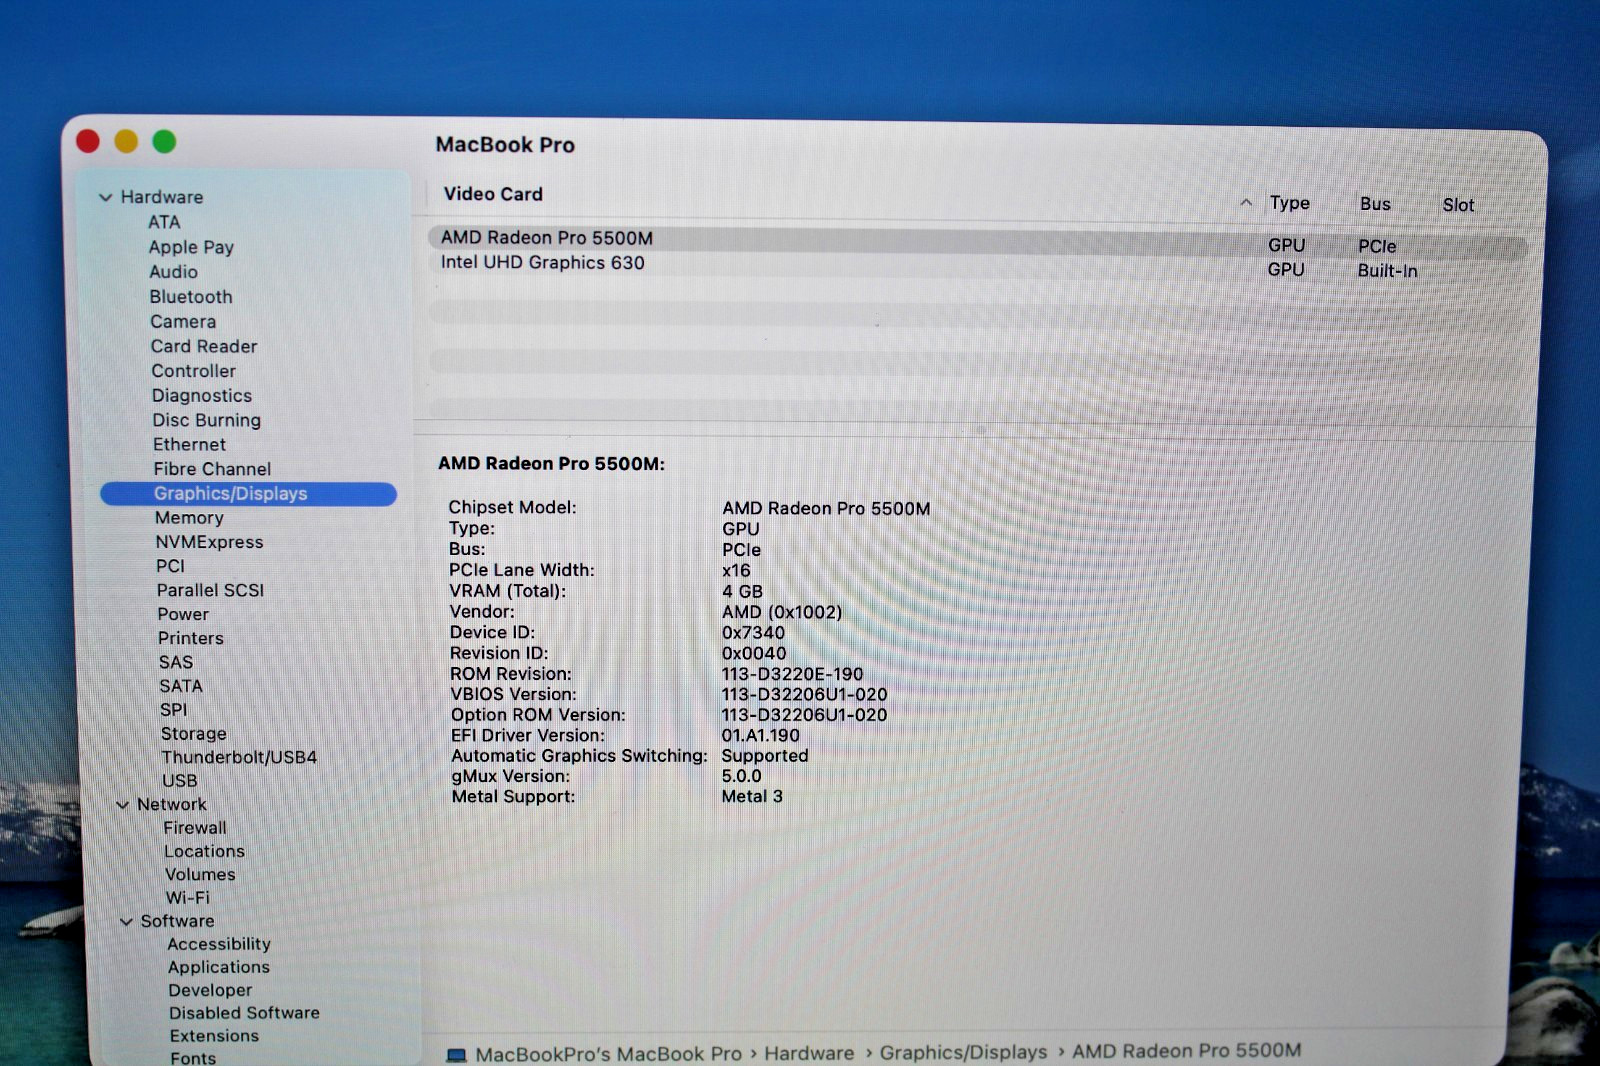Open Memory information
Viewport: 1600px width, 1066px height.
click(x=189, y=518)
